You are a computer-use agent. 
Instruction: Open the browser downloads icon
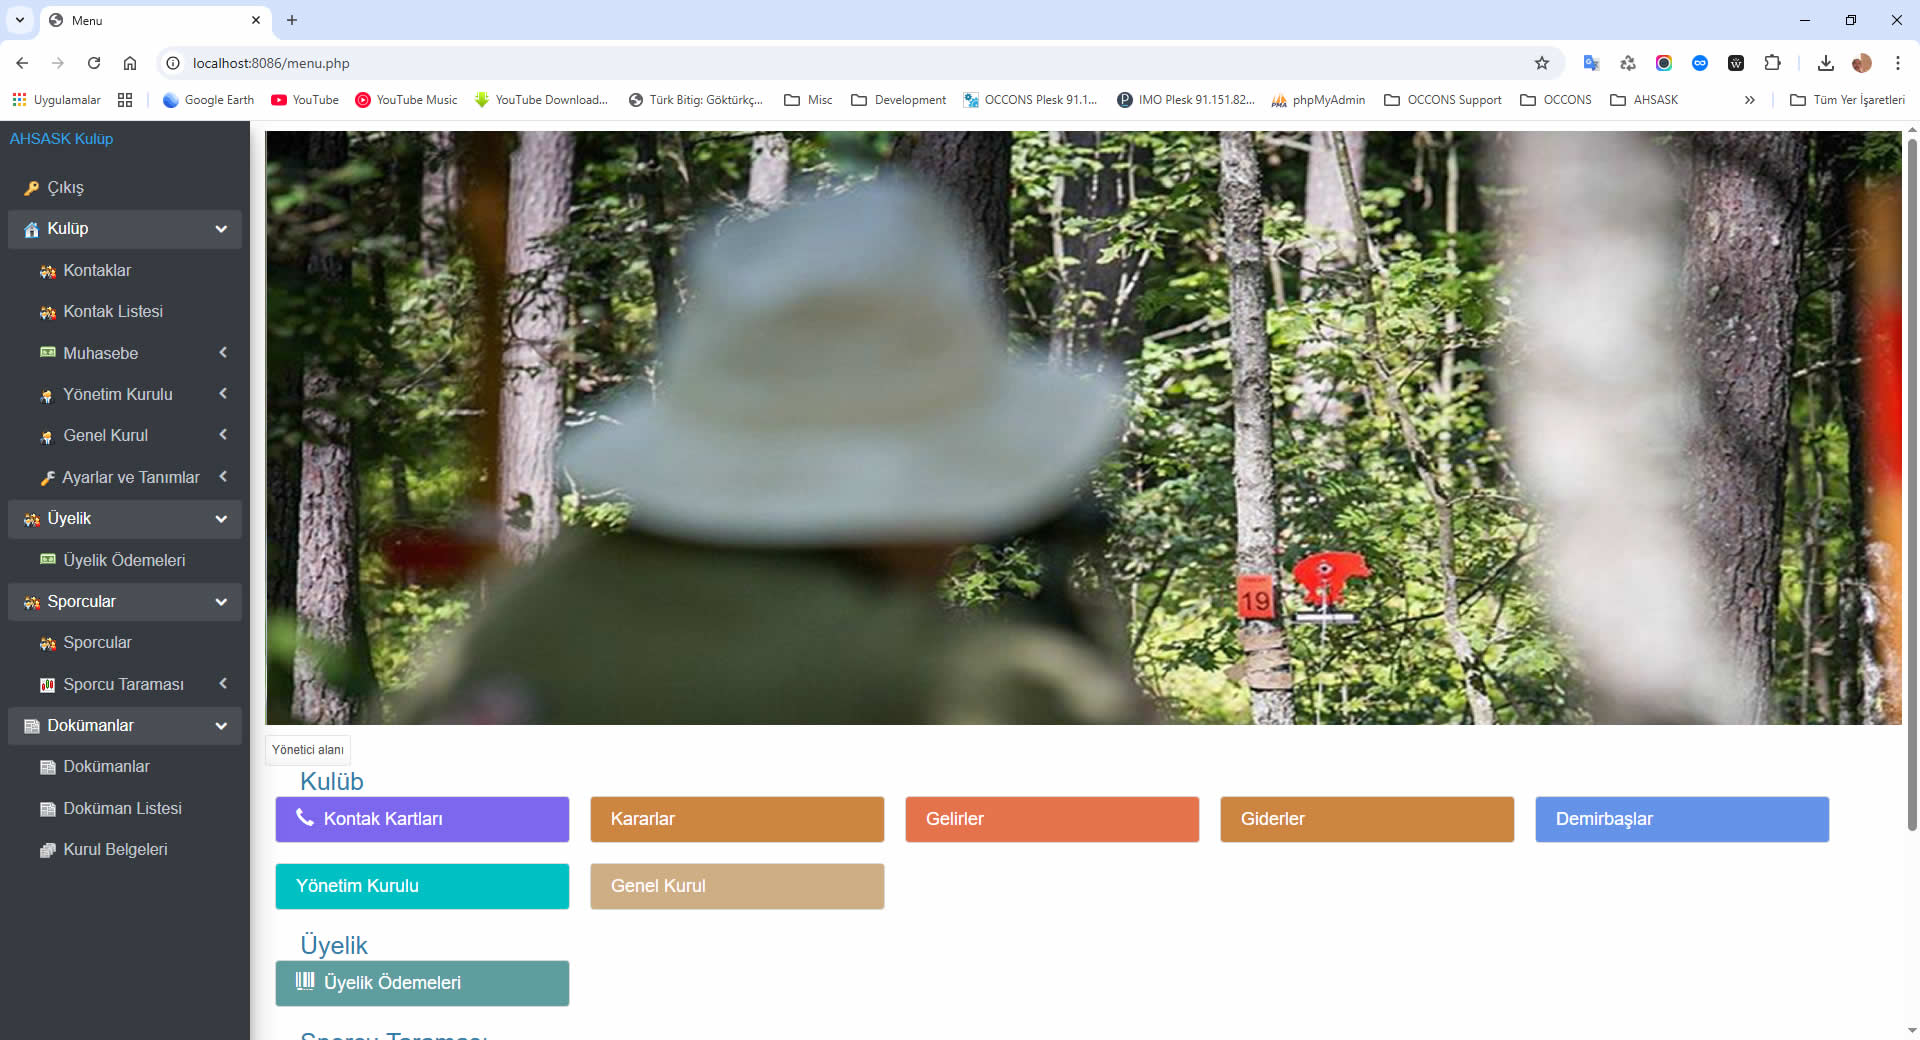(x=1825, y=63)
